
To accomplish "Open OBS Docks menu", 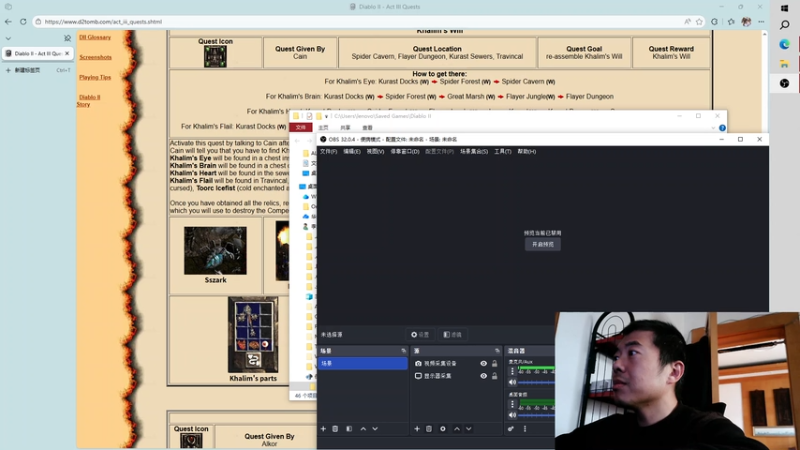I will click(405, 152).
